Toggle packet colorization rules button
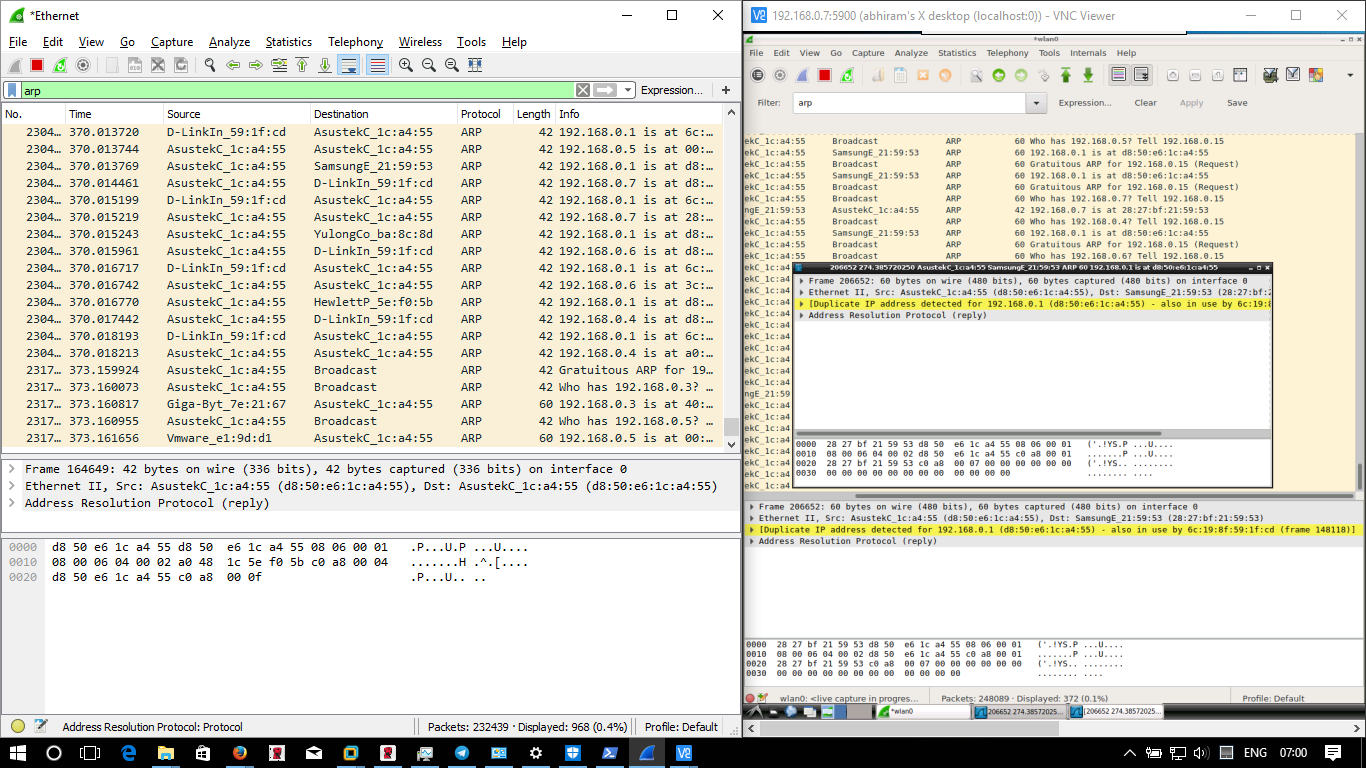 click(x=377, y=65)
